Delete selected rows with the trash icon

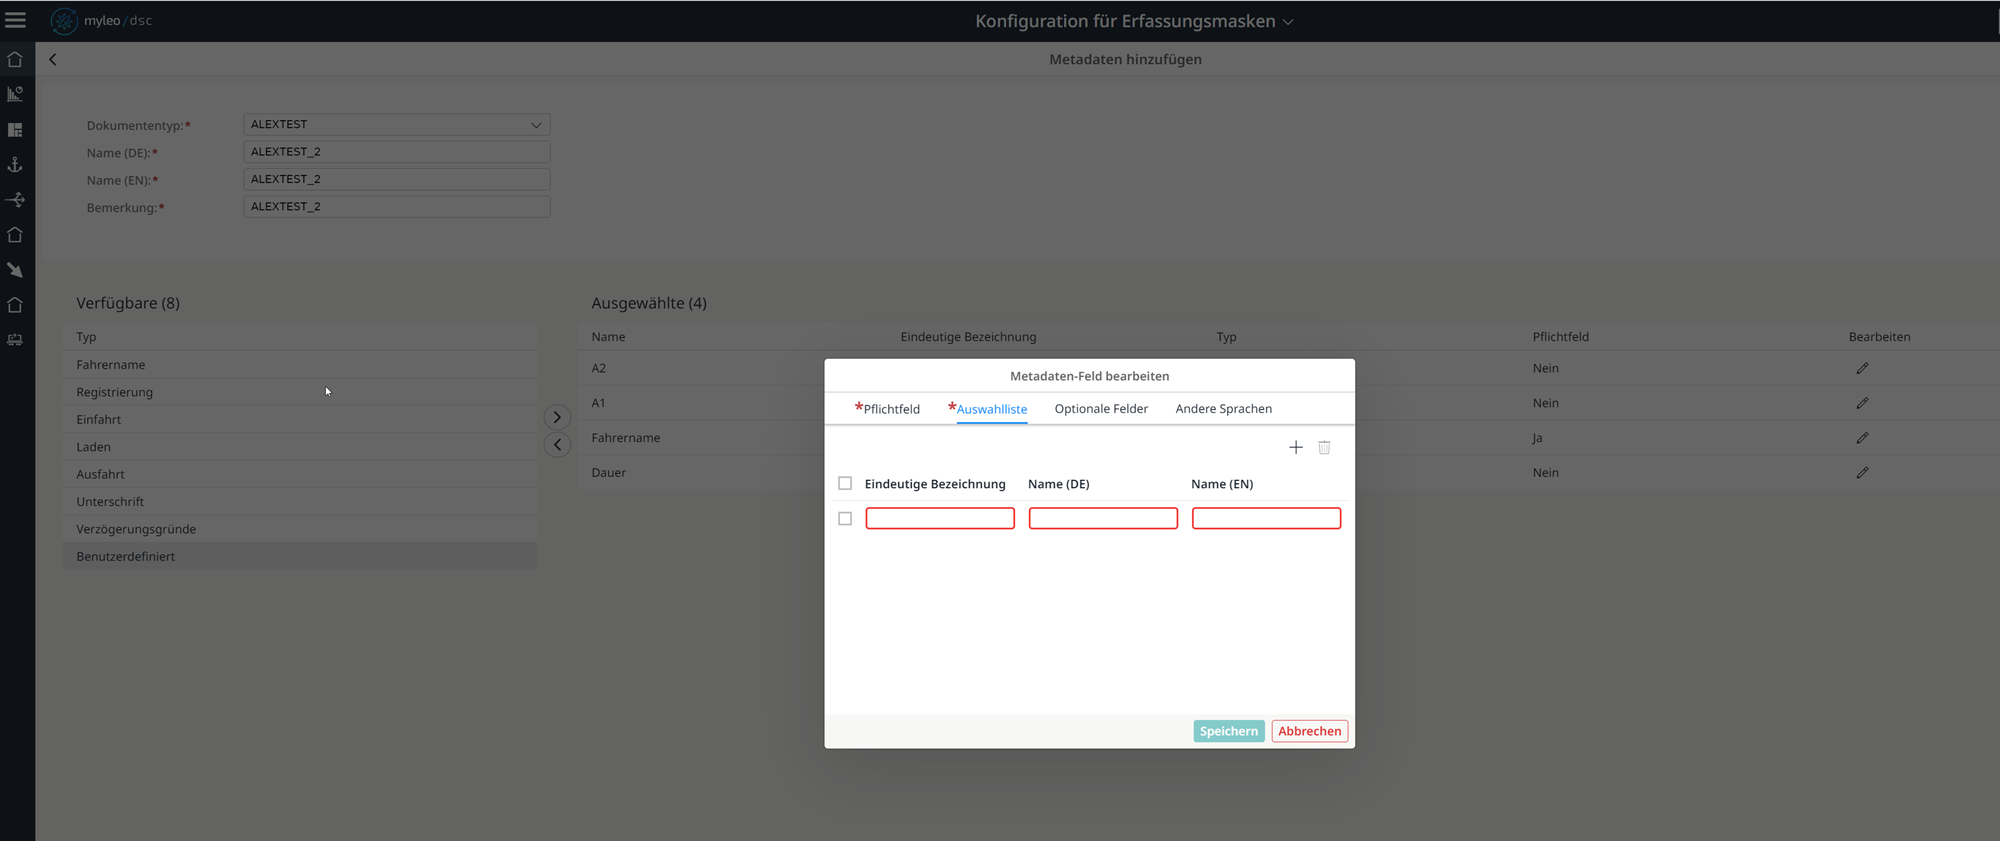[1324, 447]
